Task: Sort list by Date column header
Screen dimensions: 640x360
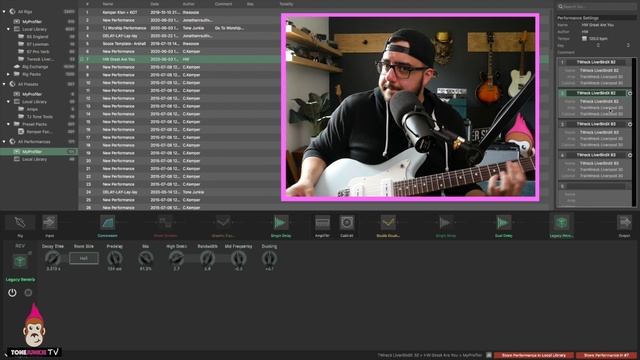Action: pyautogui.click(x=155, y=4)
